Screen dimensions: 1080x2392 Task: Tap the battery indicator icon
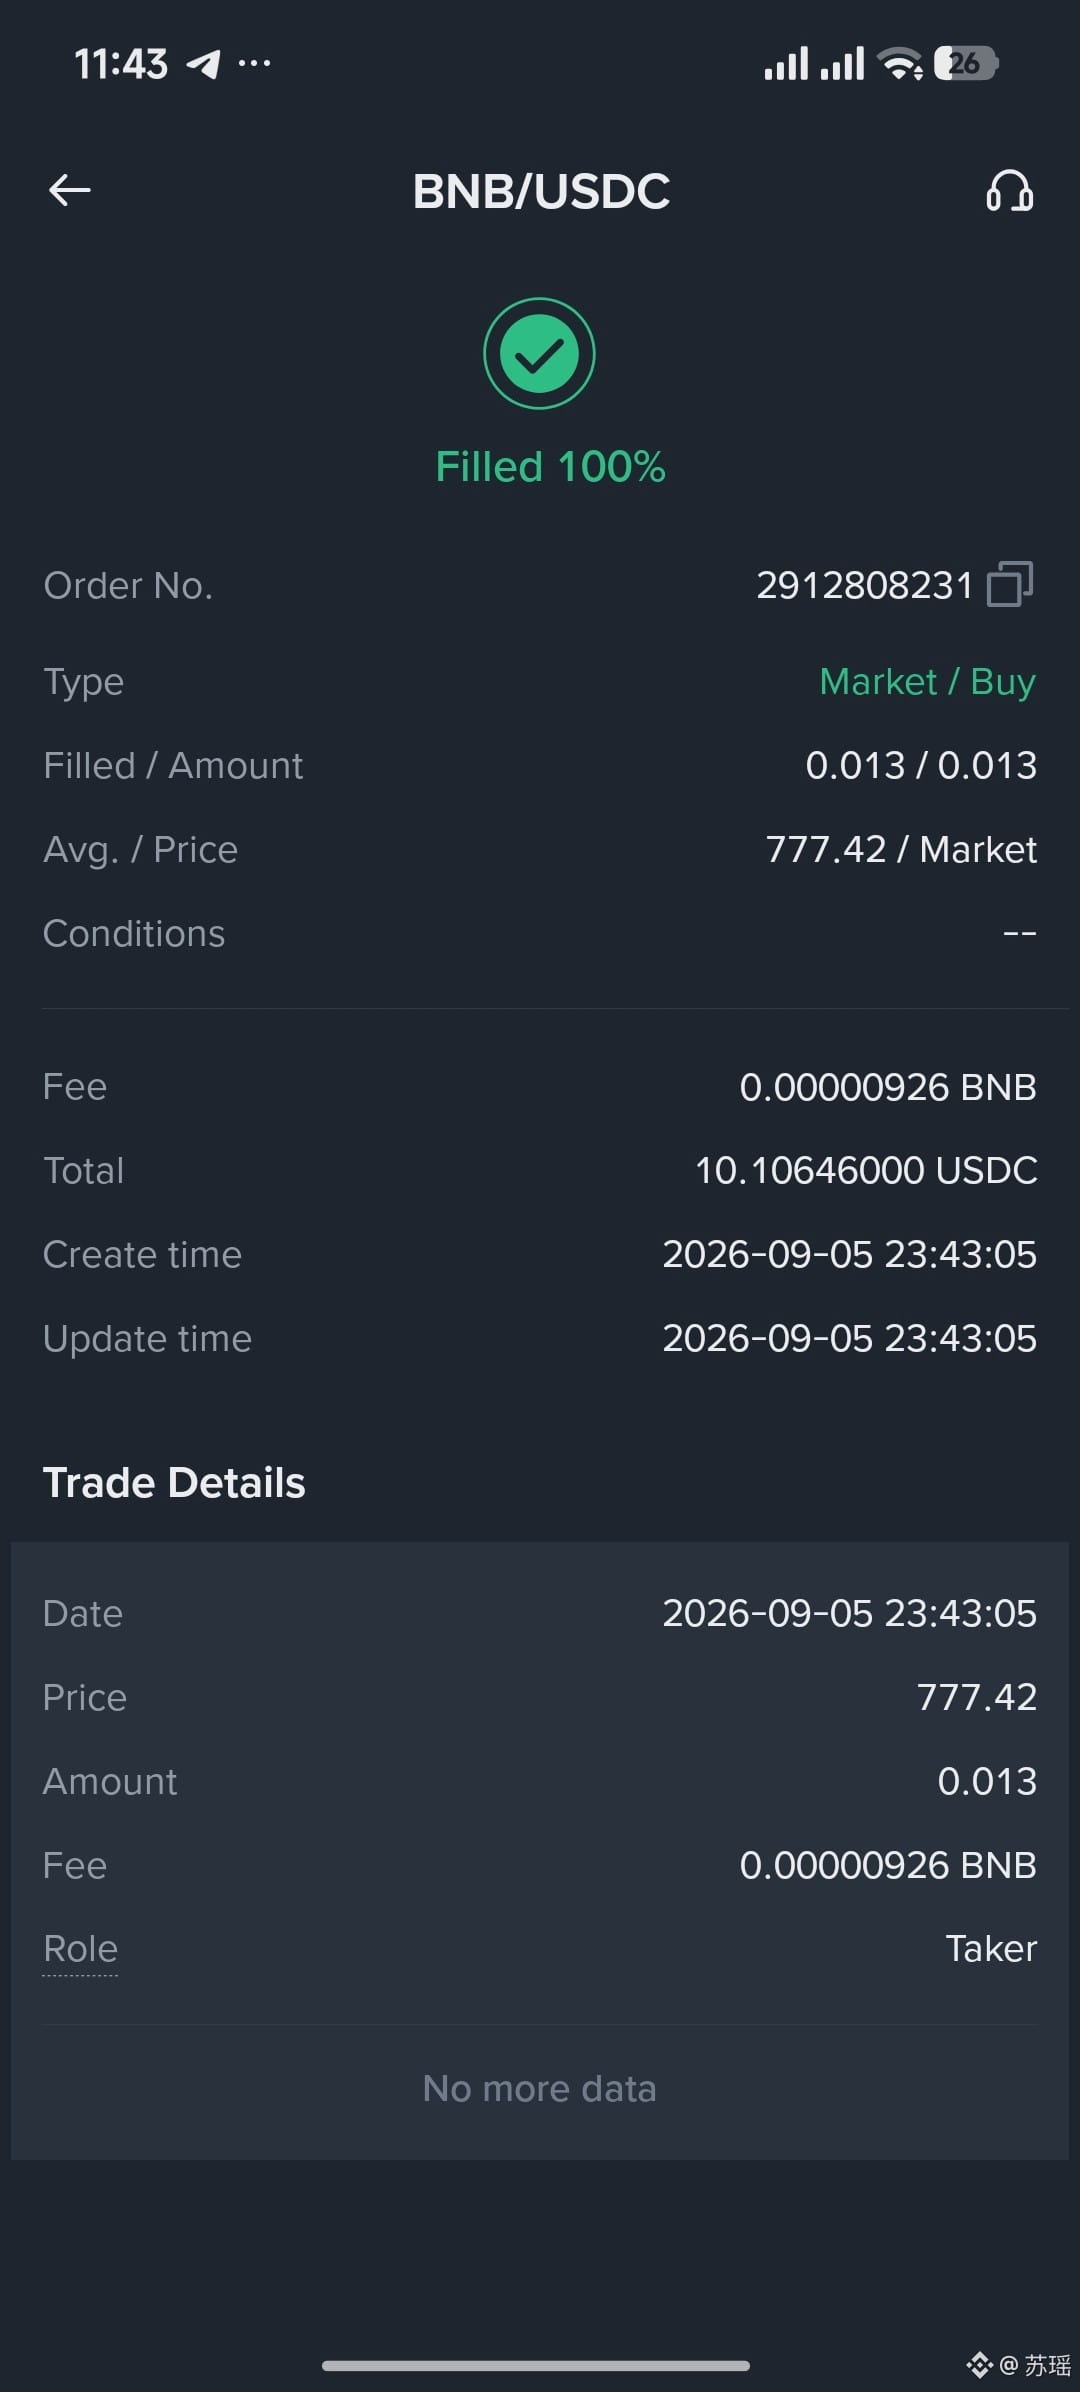click(965, 64)
